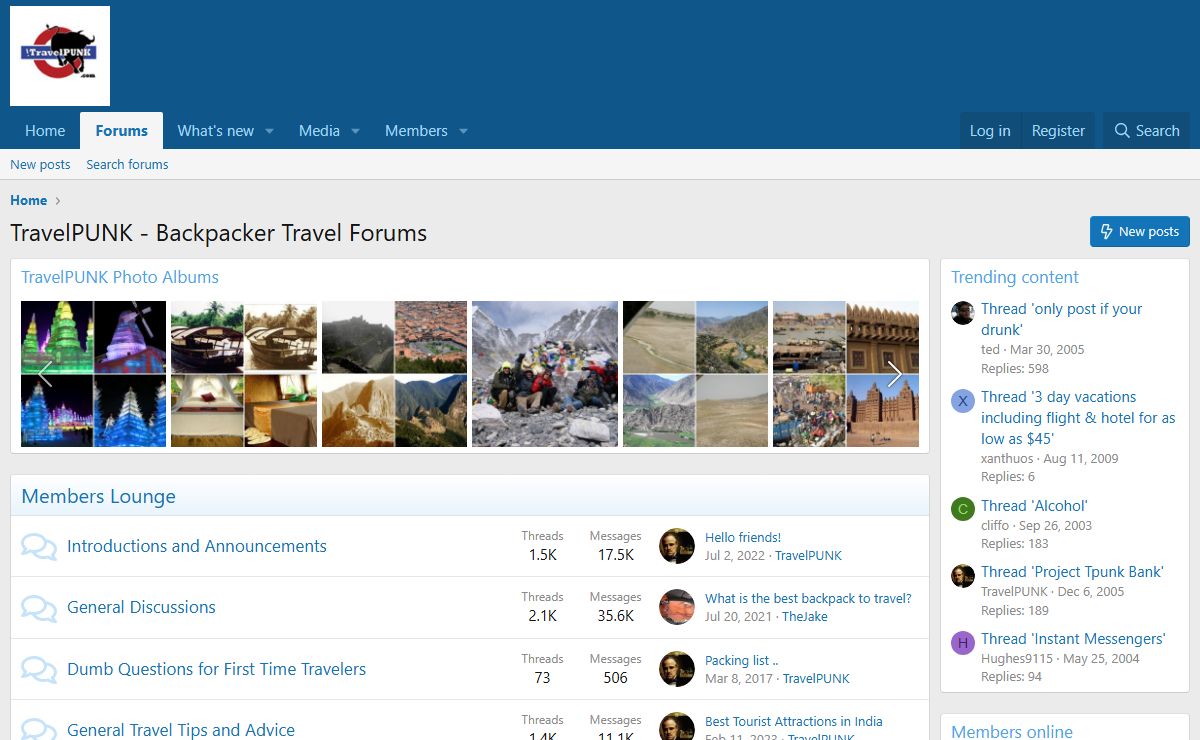
Task: Open the Introductions and Announcements forum icon
Action: click(x=39, y=547)
